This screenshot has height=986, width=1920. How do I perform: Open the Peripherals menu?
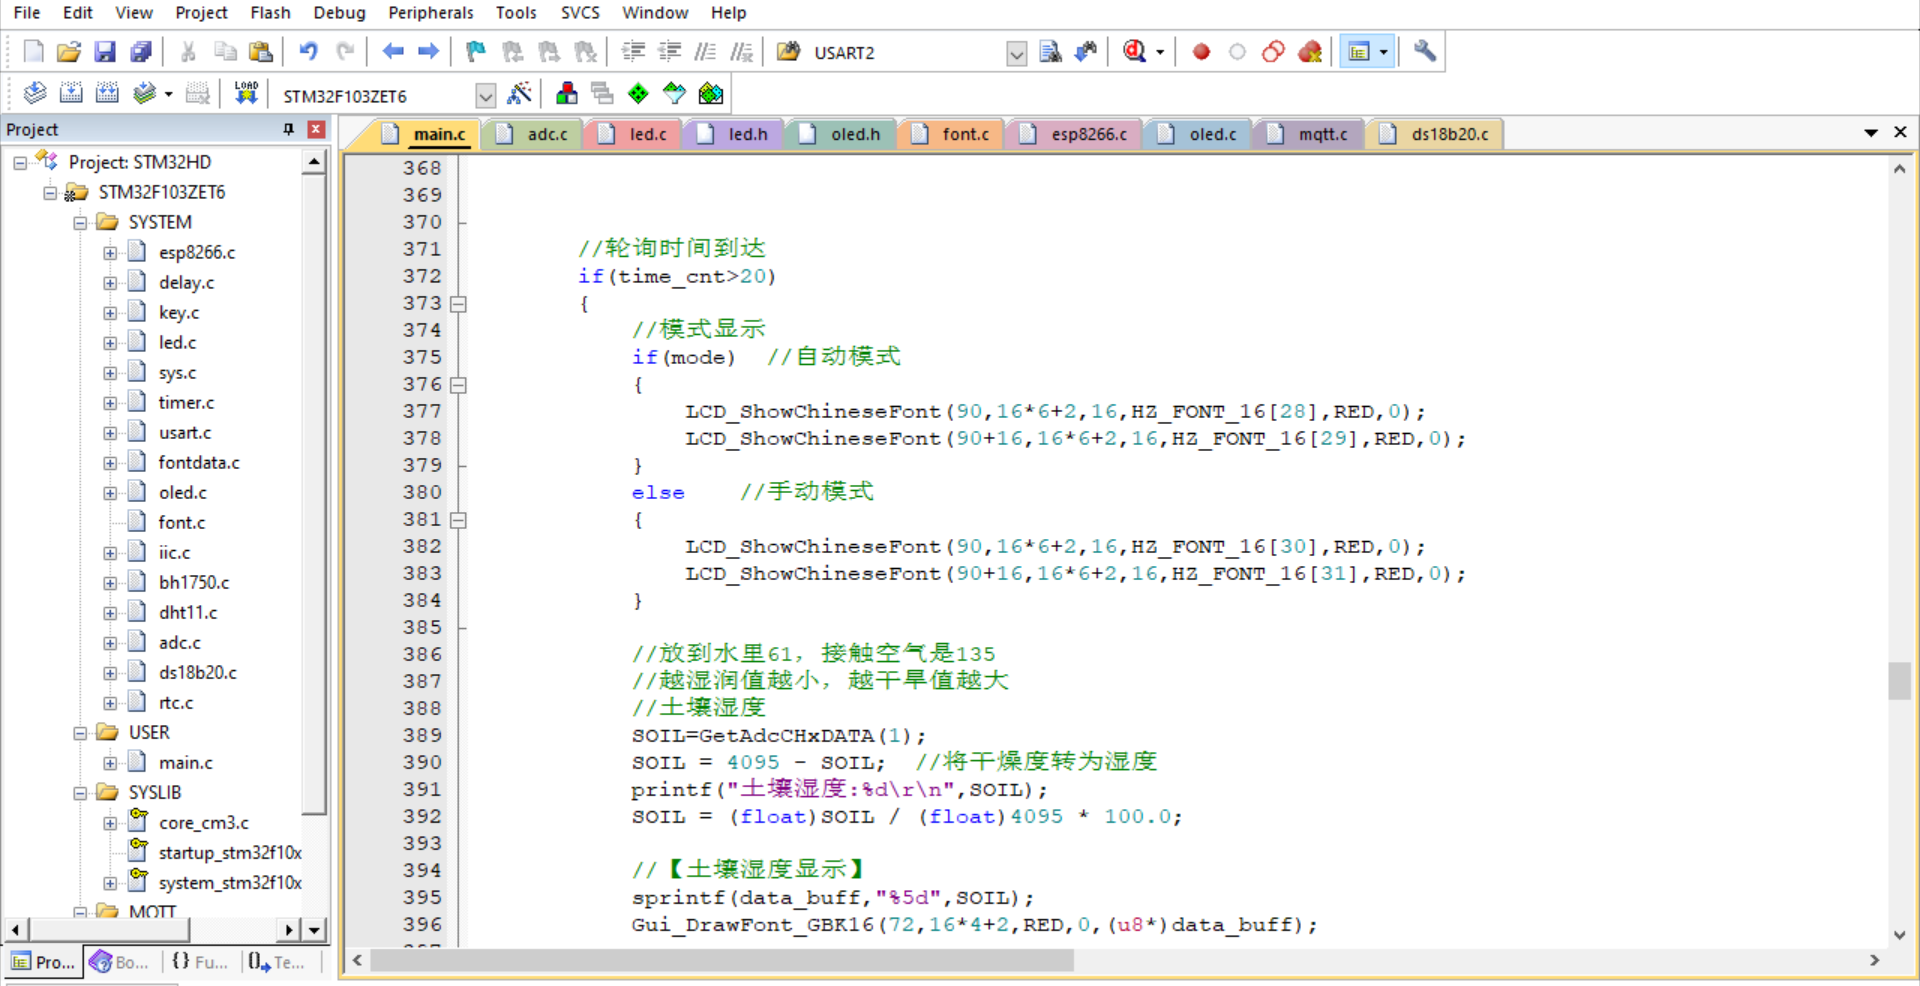pyautogui.click(x=430, y=13)
